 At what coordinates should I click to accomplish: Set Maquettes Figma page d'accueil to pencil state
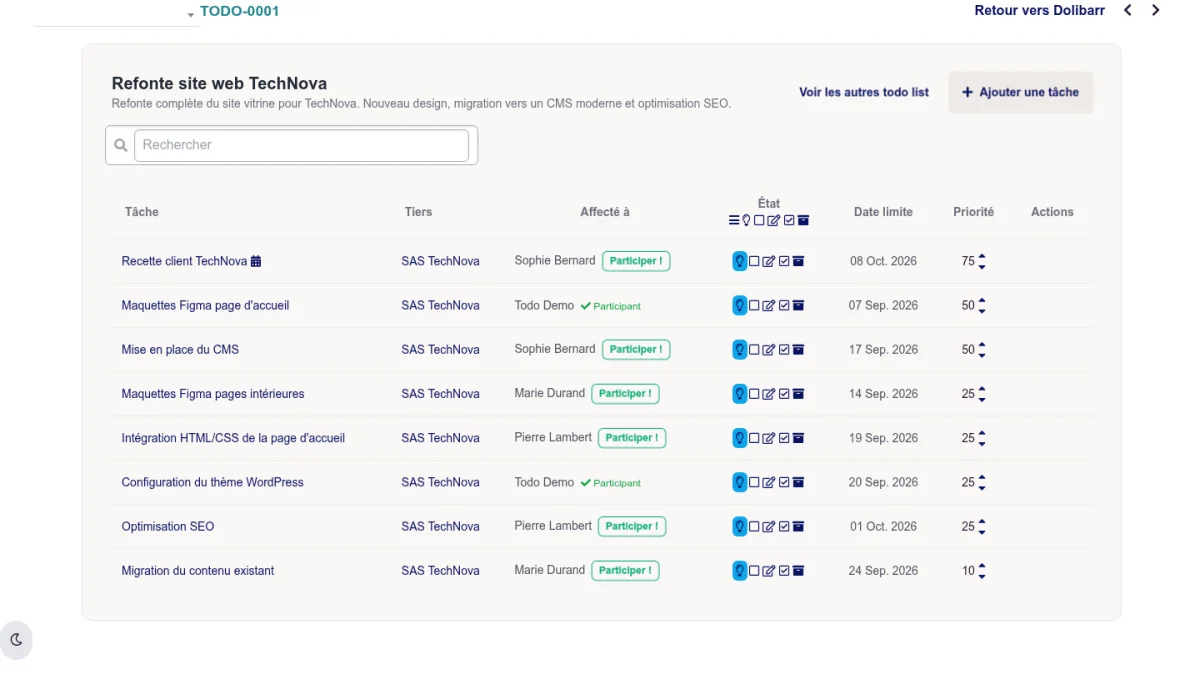click(x=769, y=305)
